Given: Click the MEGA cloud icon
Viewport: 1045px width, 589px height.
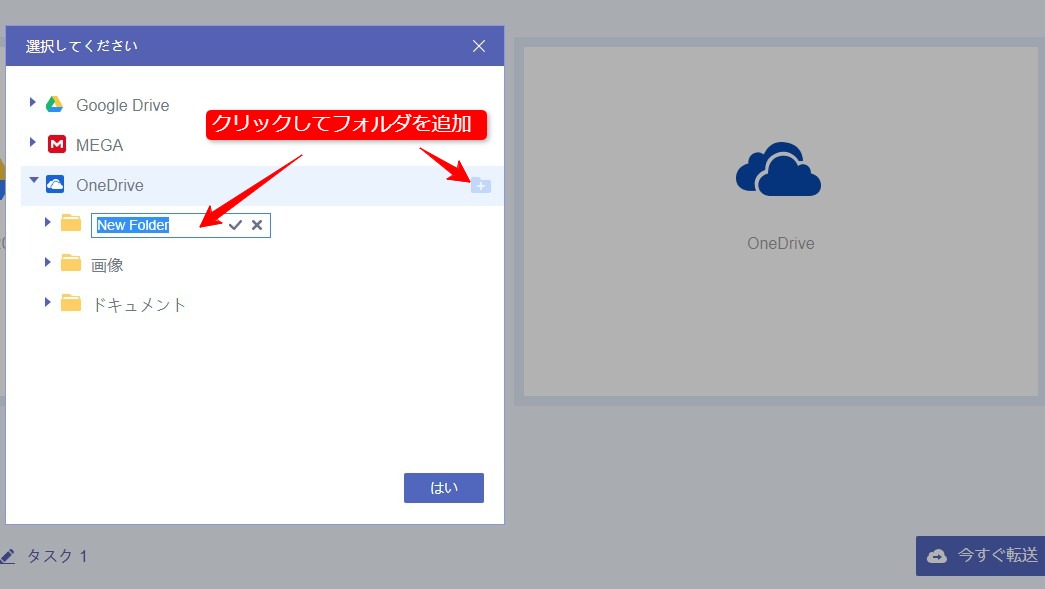Looking at the screenshot, I should (57, 144).
